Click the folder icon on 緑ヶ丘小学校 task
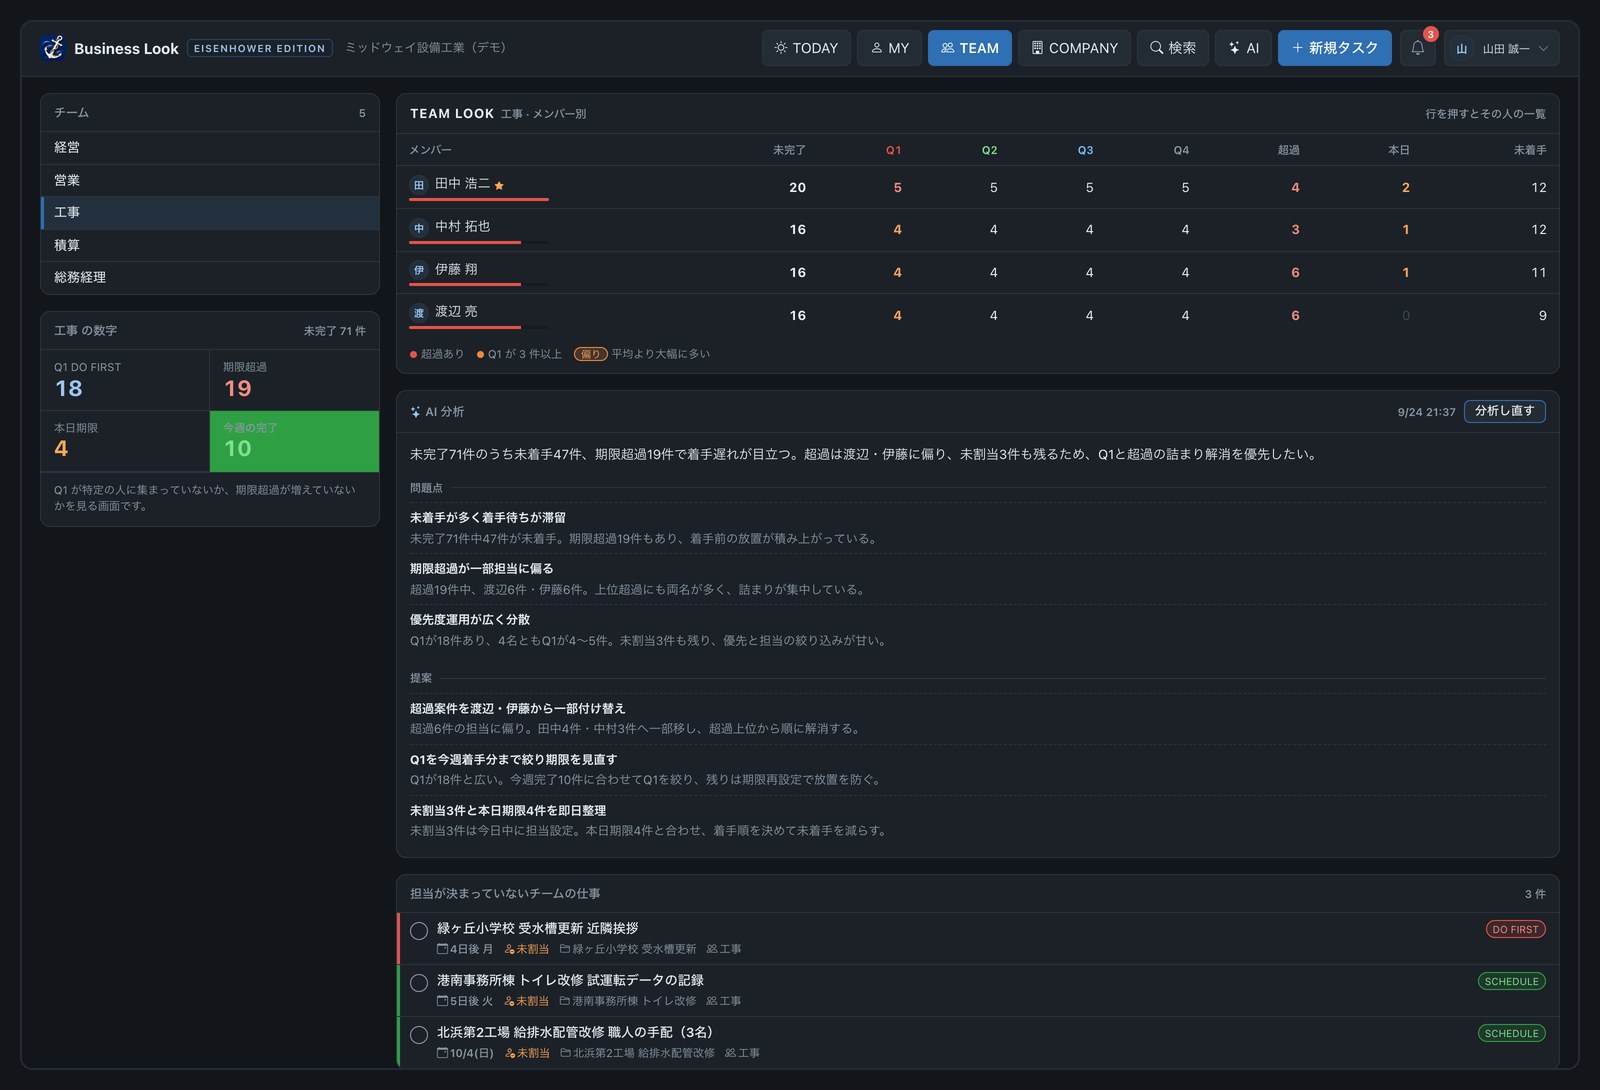 565,949
